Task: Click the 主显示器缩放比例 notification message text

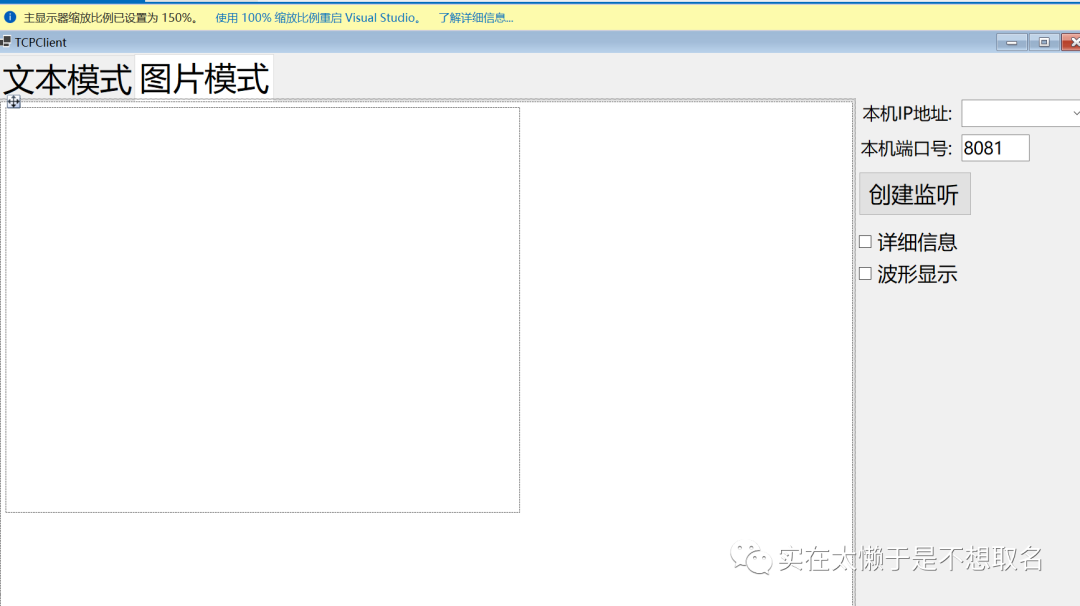Action: coord(110,17)
